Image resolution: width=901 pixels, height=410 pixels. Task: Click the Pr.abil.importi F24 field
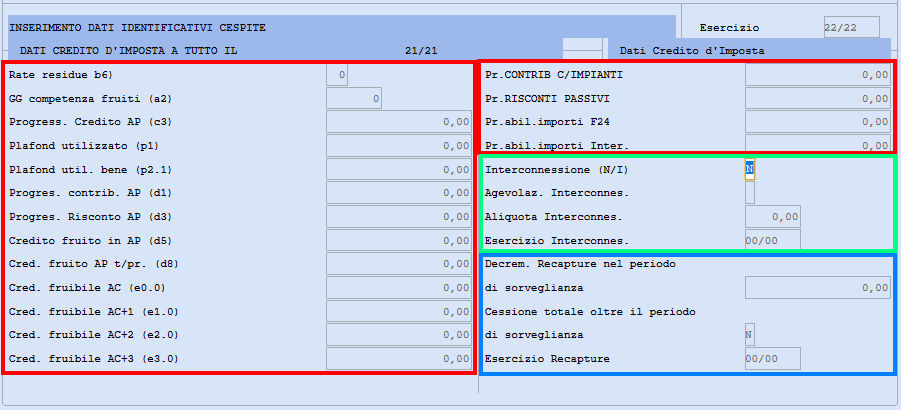pyautogui.click(x=818, y=122)
